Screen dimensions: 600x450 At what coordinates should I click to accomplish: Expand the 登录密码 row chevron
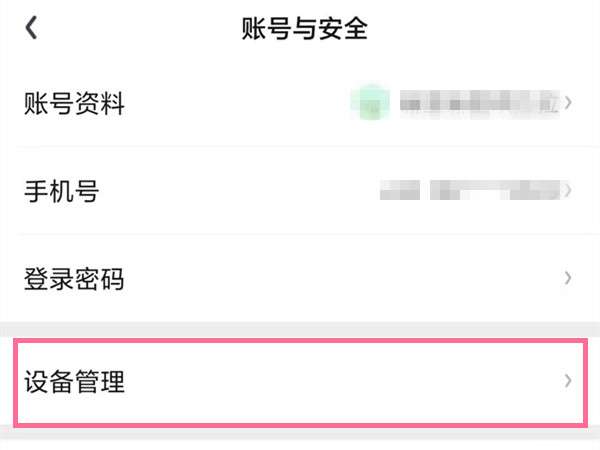[x=568, y=277]
